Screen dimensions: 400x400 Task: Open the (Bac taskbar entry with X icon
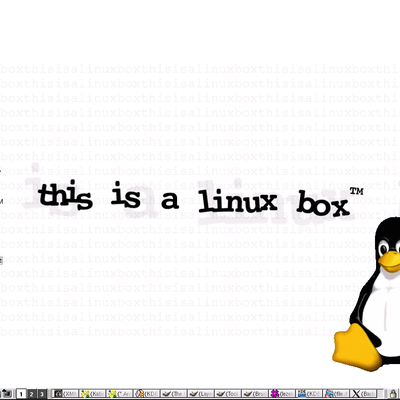[x=363, y=394]
